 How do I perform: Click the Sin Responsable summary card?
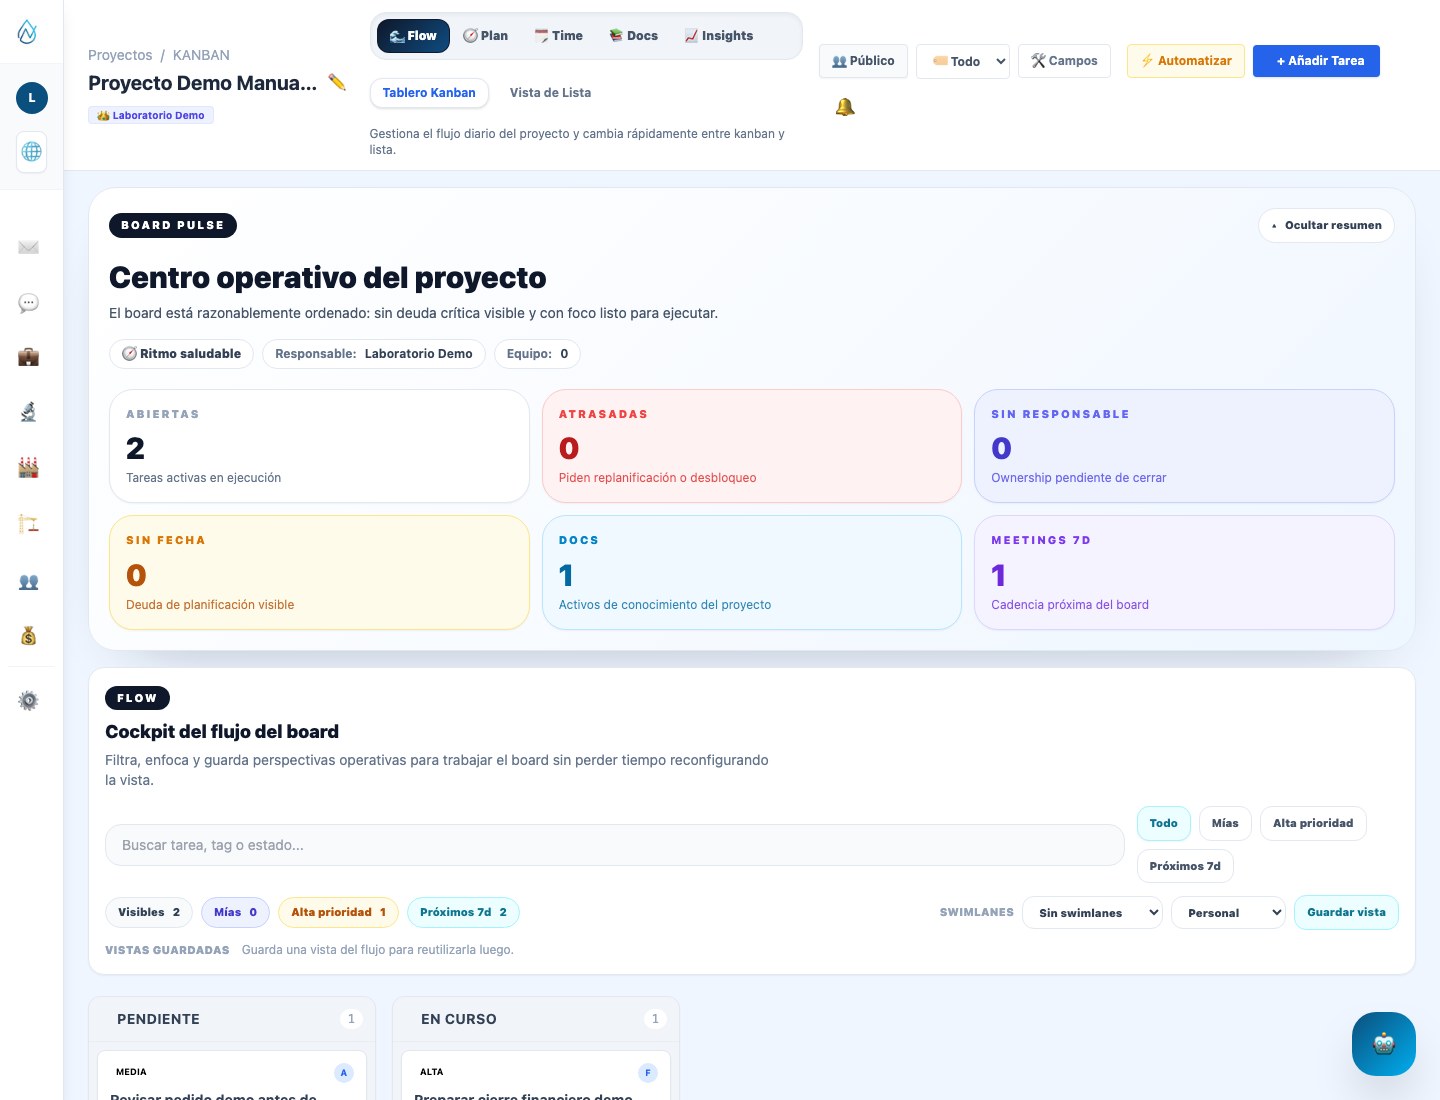[1184, 446]
